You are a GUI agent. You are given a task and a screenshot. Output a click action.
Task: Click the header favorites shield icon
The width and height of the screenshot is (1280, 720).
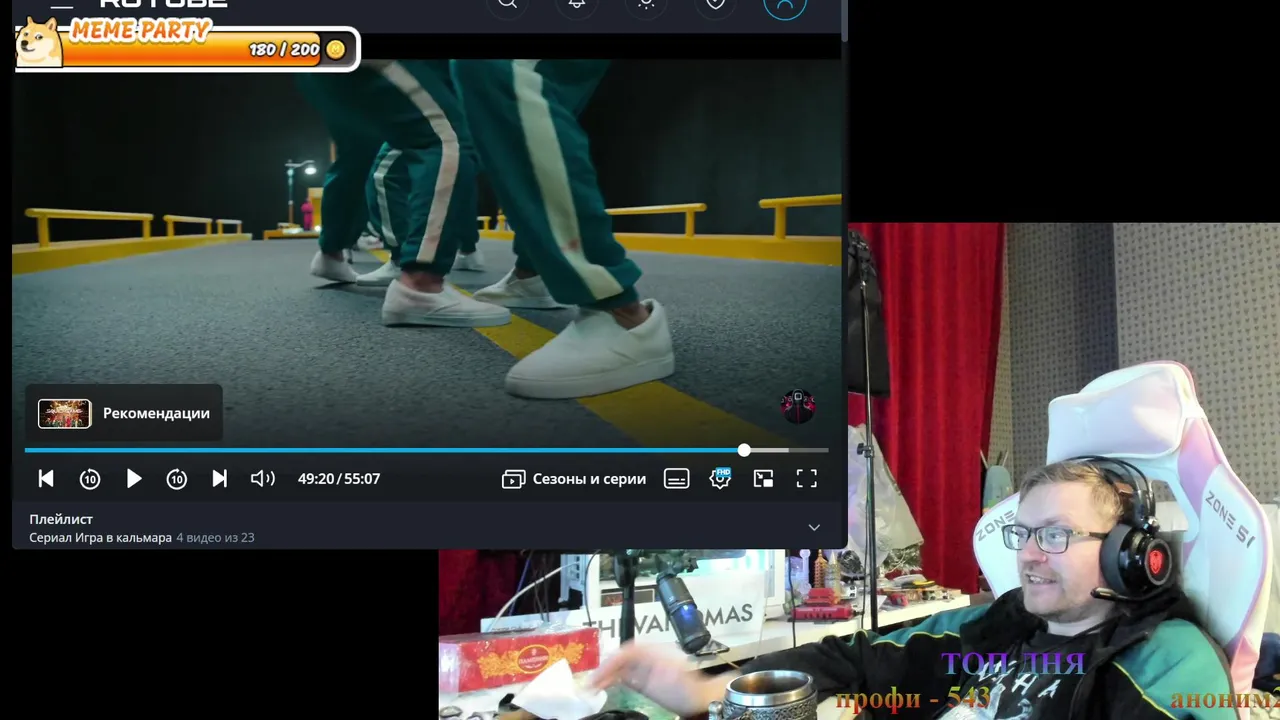pos(715,4)
